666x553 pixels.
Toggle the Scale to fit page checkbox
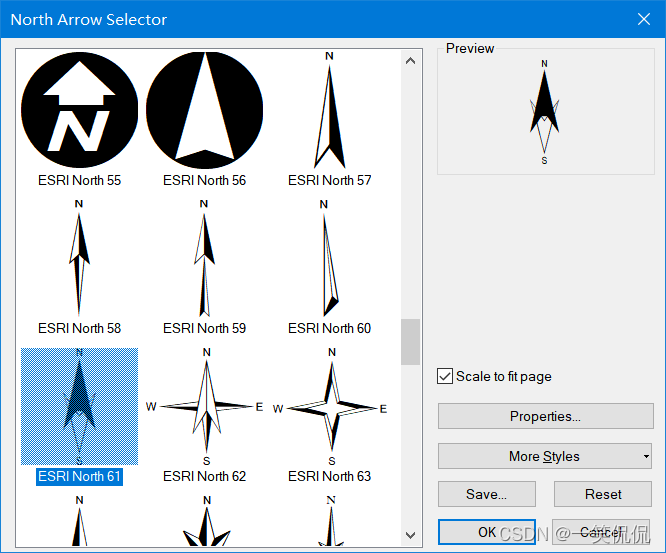tap(445, 376)
